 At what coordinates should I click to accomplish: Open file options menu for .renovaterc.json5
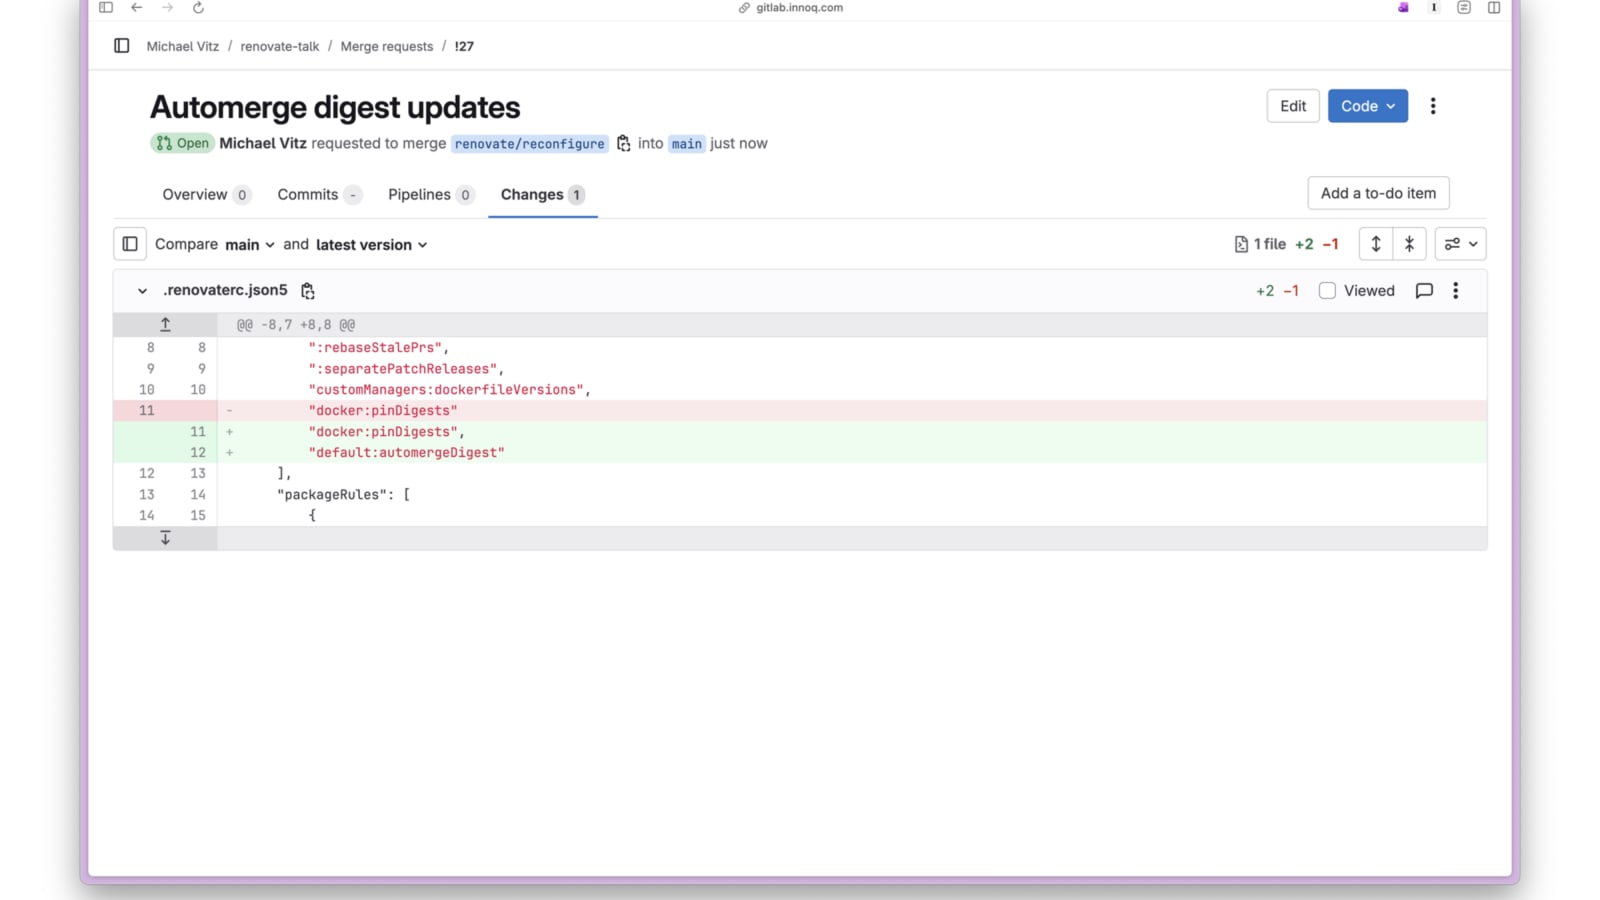coord(1456,291)
